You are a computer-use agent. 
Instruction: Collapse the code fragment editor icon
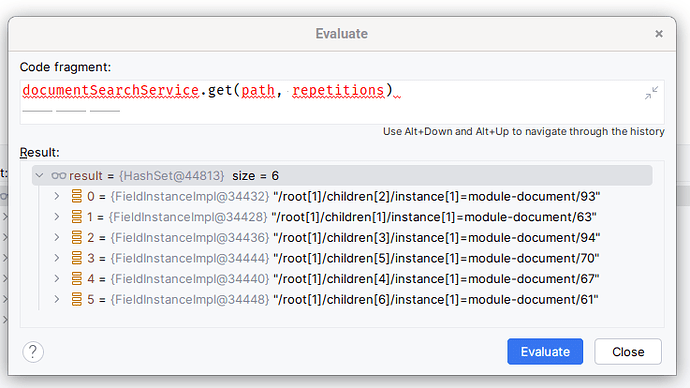click(x=651, y=93)
